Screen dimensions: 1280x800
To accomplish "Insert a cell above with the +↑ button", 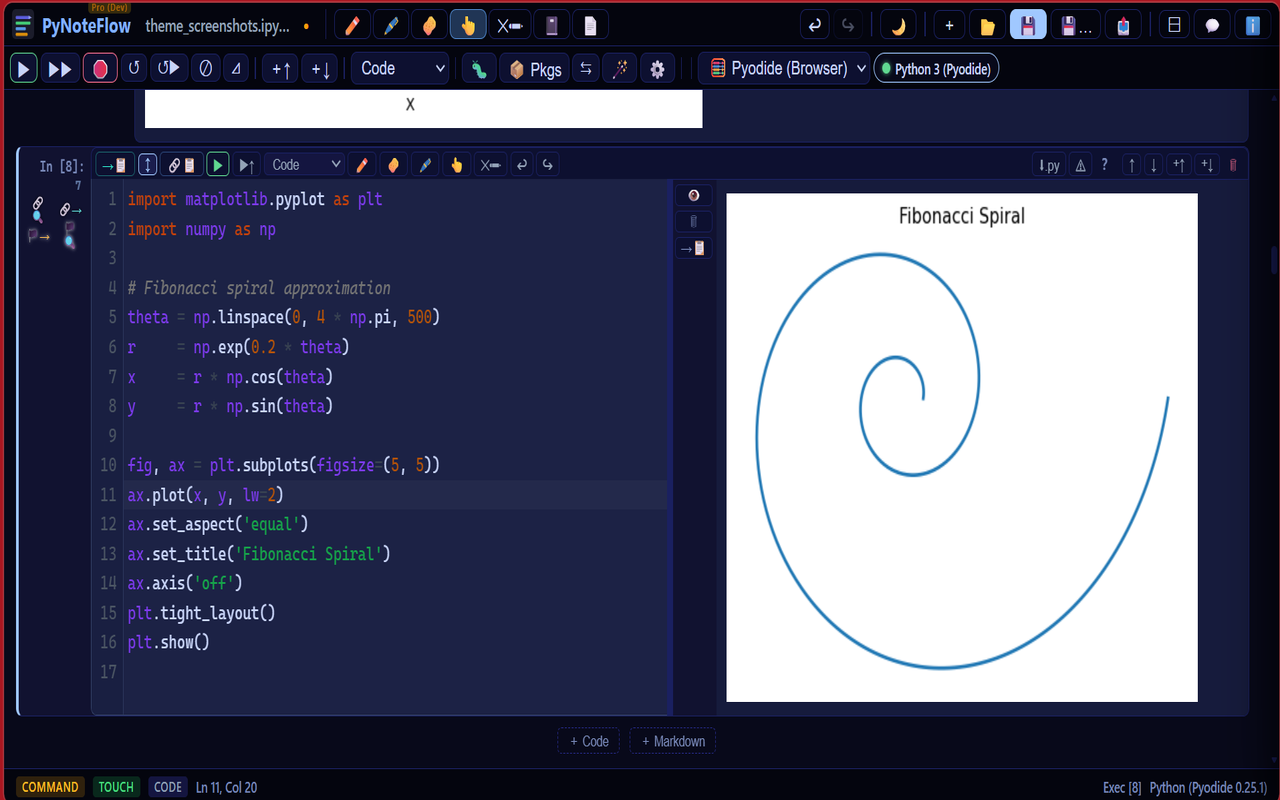I will coord(280,69).
